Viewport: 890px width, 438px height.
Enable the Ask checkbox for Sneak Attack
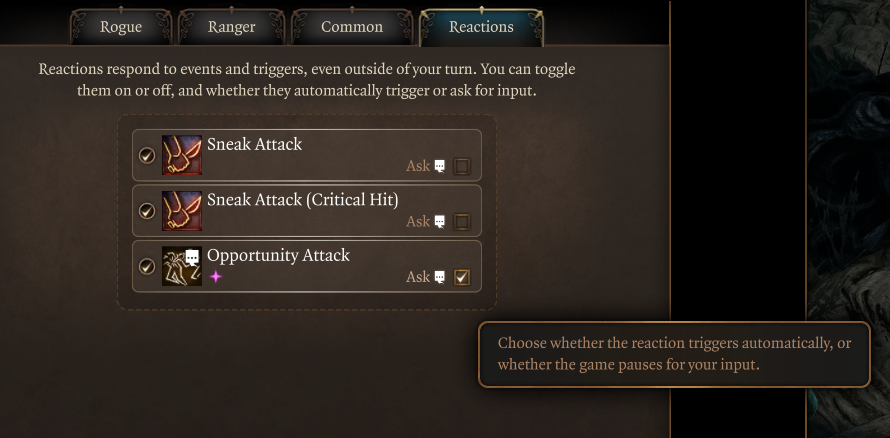462,167
